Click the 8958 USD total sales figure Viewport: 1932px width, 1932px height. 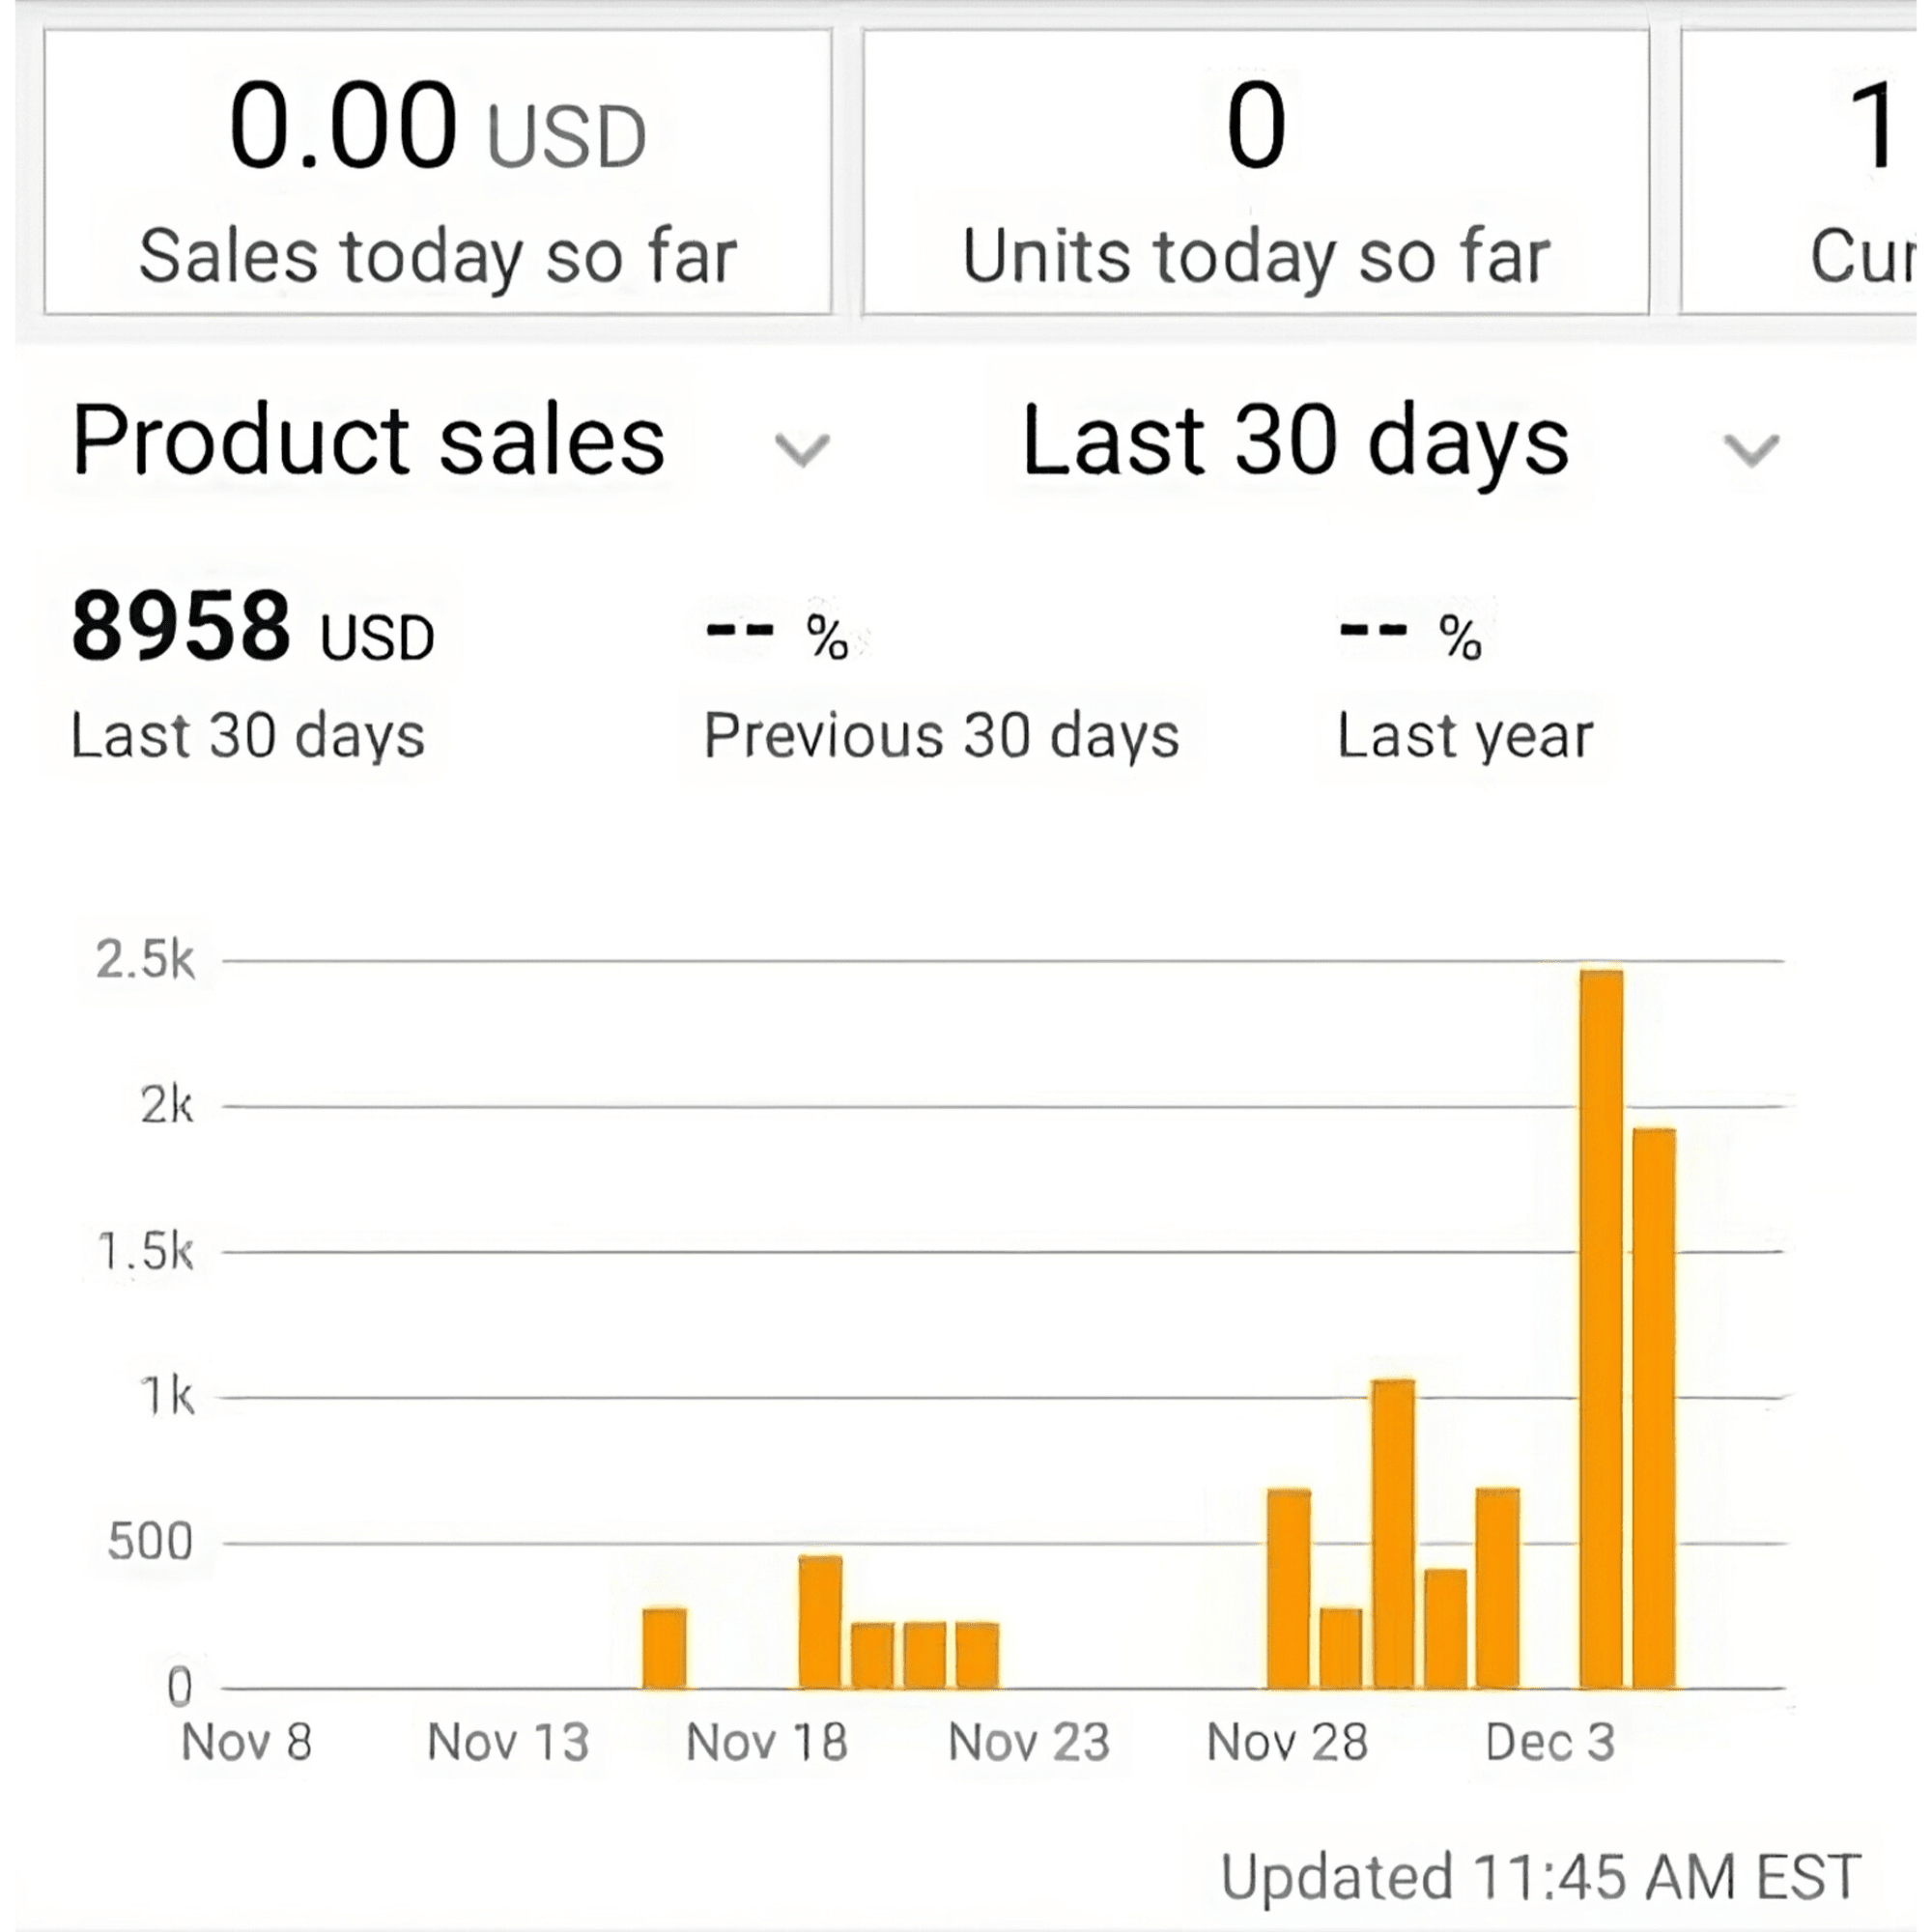[x=252, y=628]
